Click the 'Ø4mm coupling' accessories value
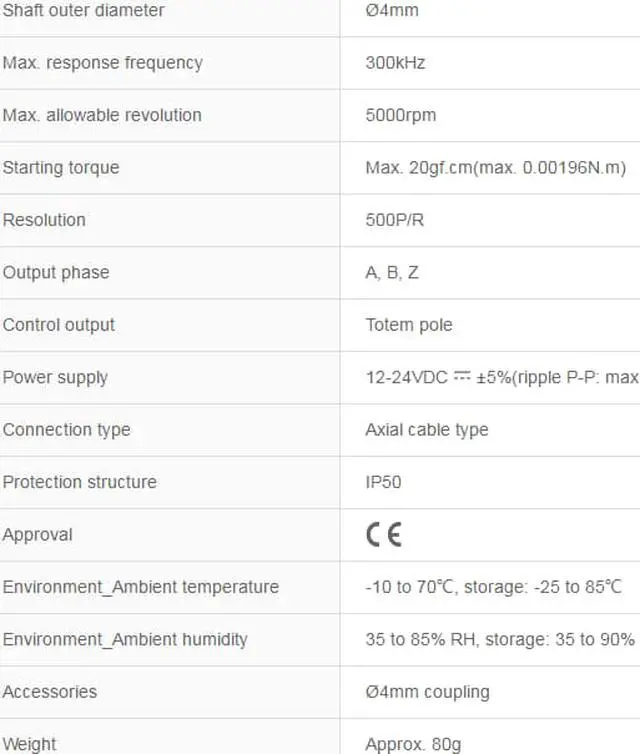This screenshot has height=754, width=640. click(427, 692)
